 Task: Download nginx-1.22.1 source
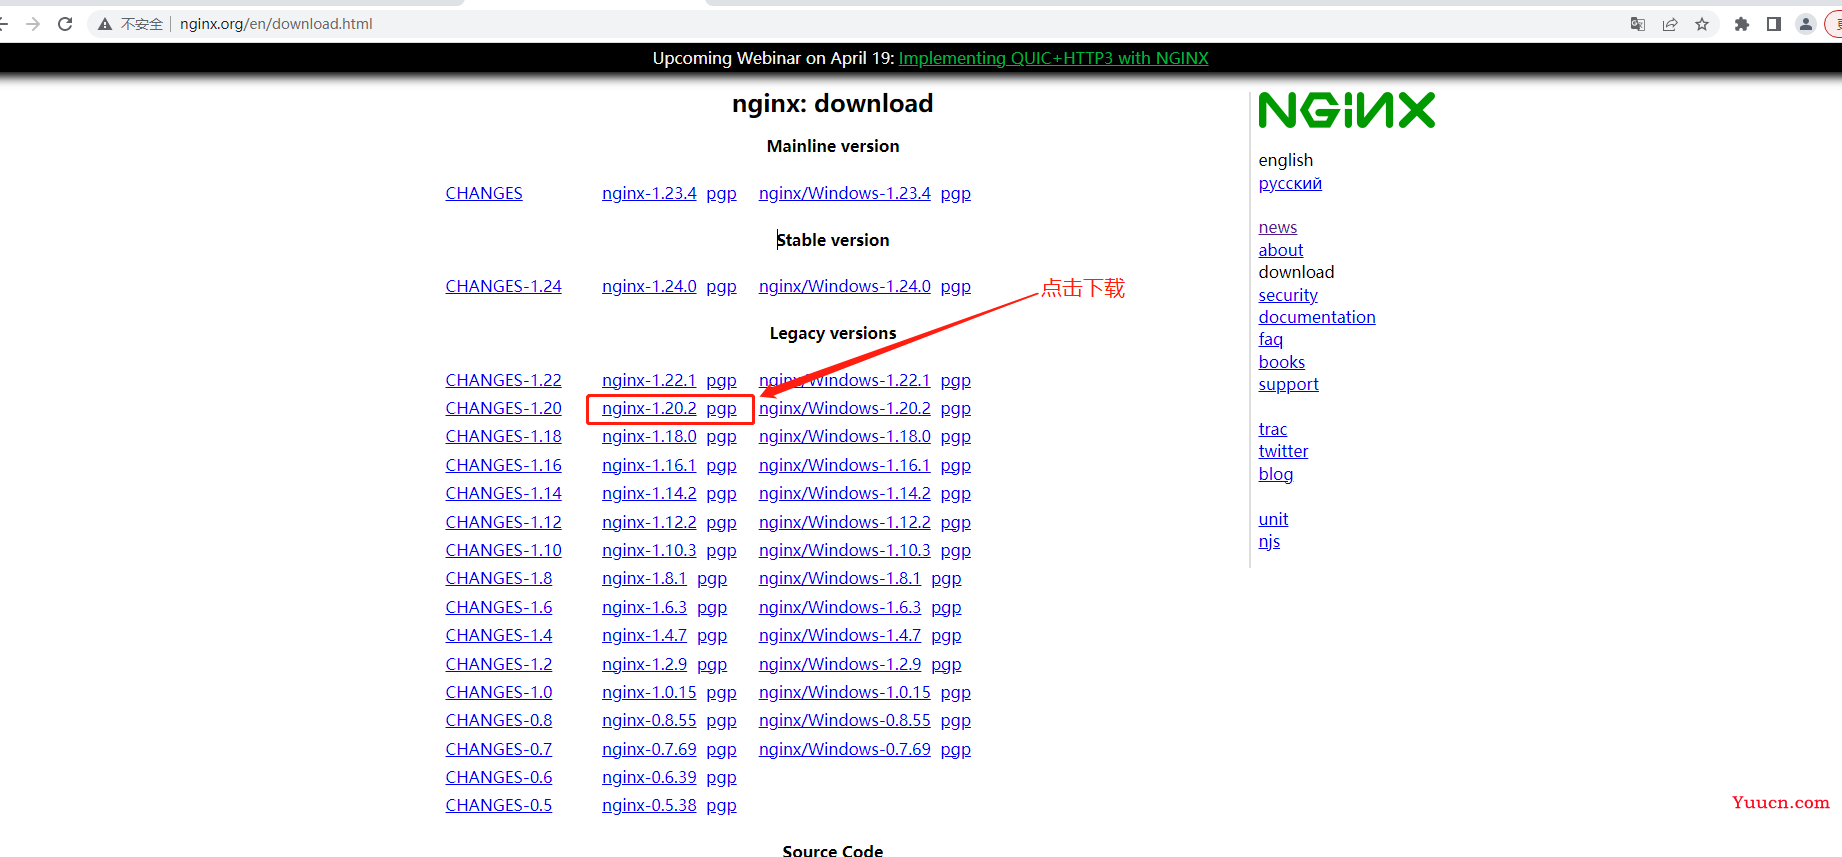point(649,380)
